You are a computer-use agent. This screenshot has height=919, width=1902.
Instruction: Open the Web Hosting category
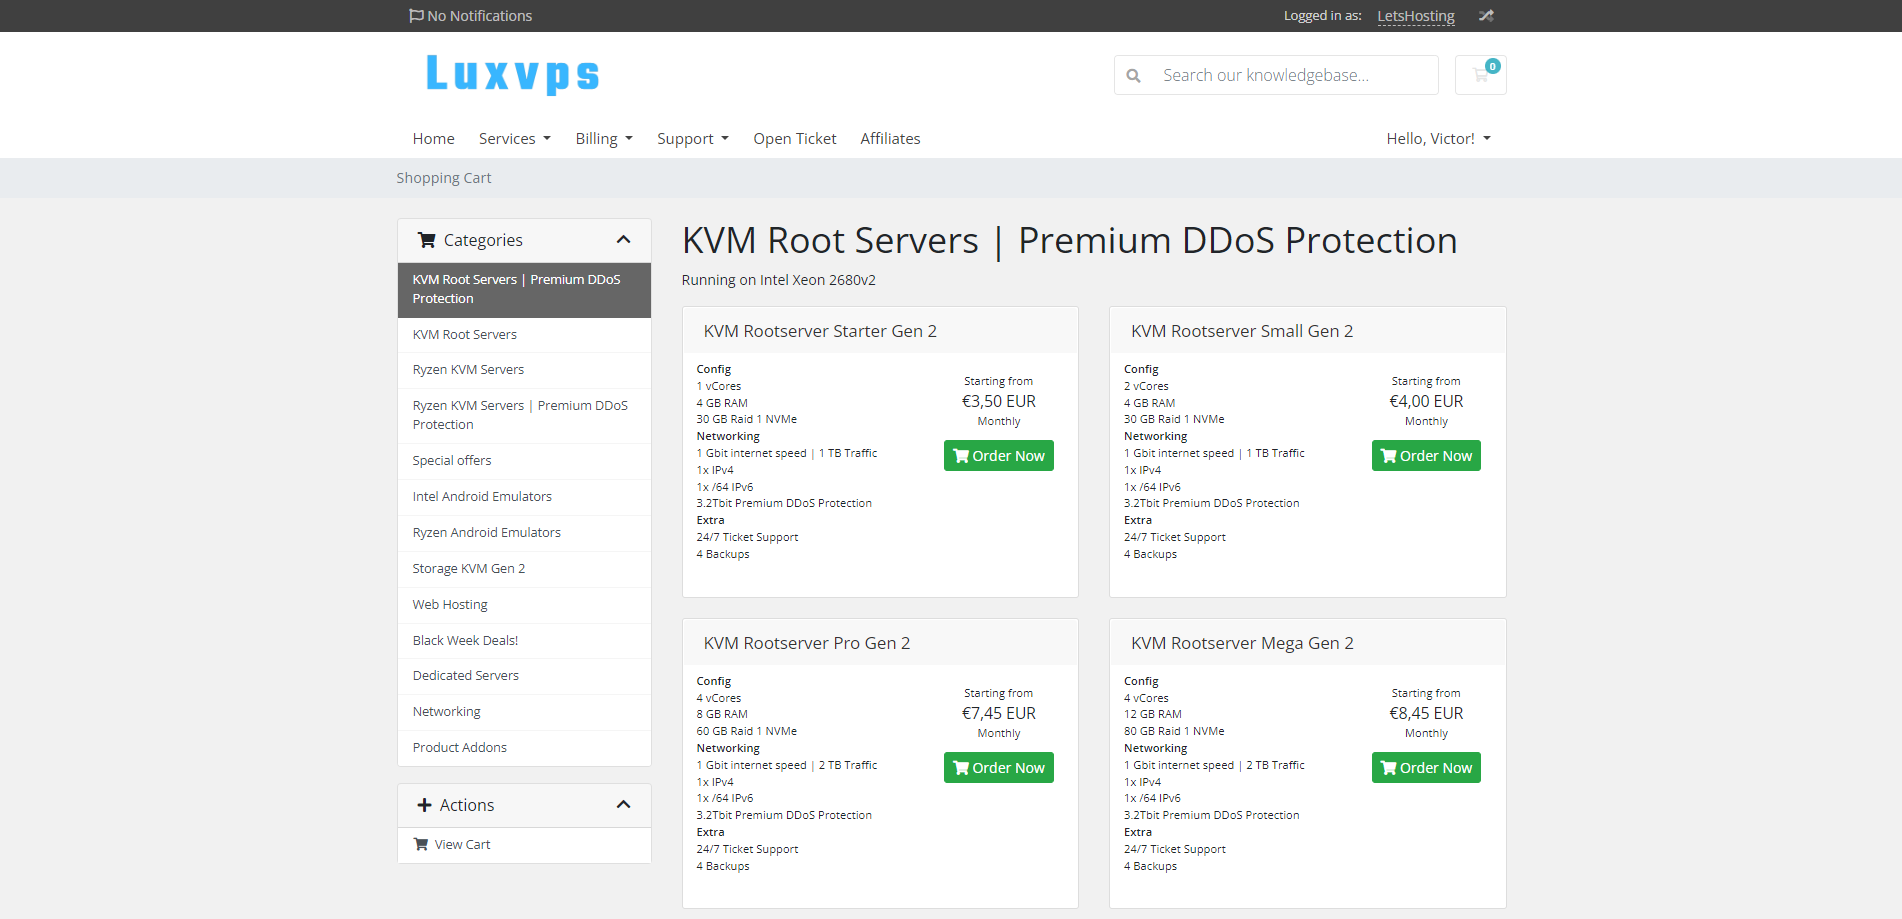(524, 605)
